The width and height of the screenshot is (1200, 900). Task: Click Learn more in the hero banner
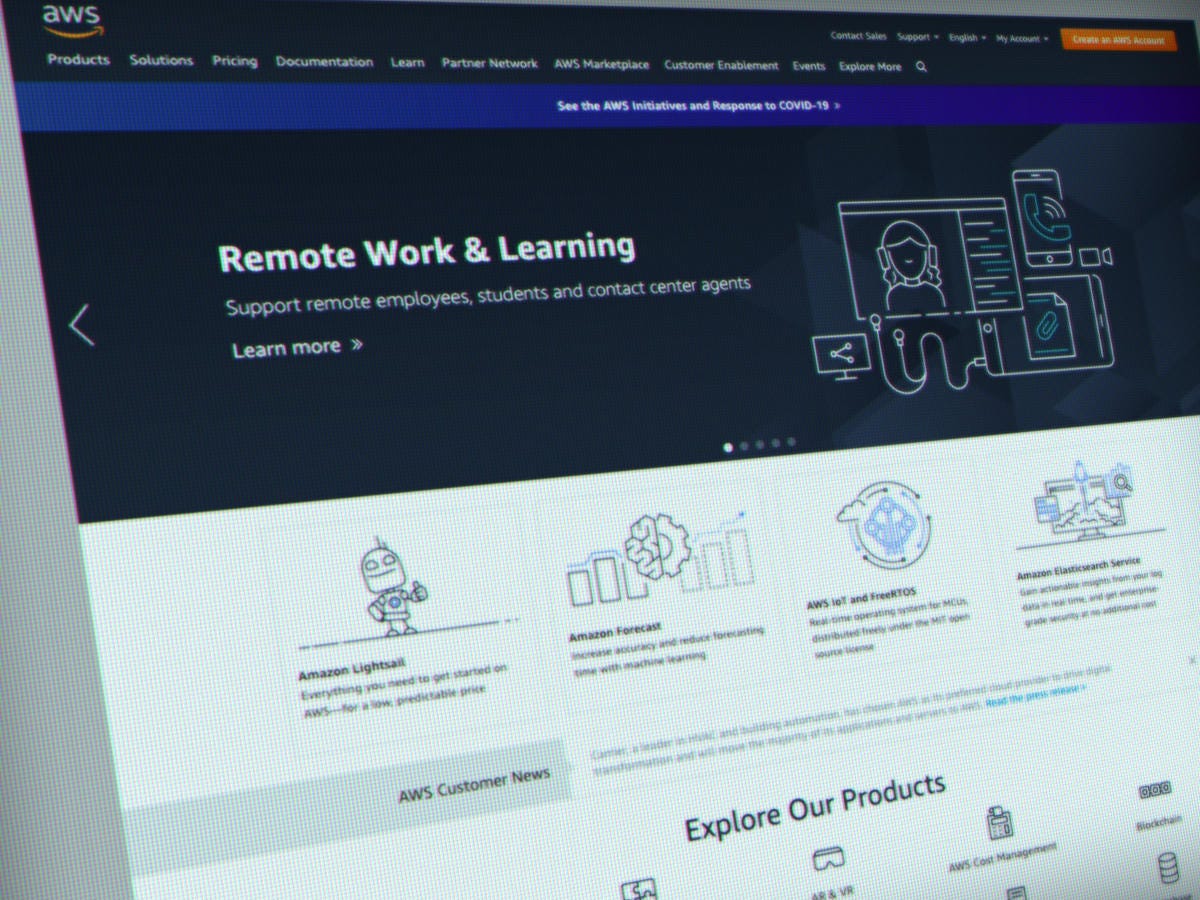pos(298,348)
